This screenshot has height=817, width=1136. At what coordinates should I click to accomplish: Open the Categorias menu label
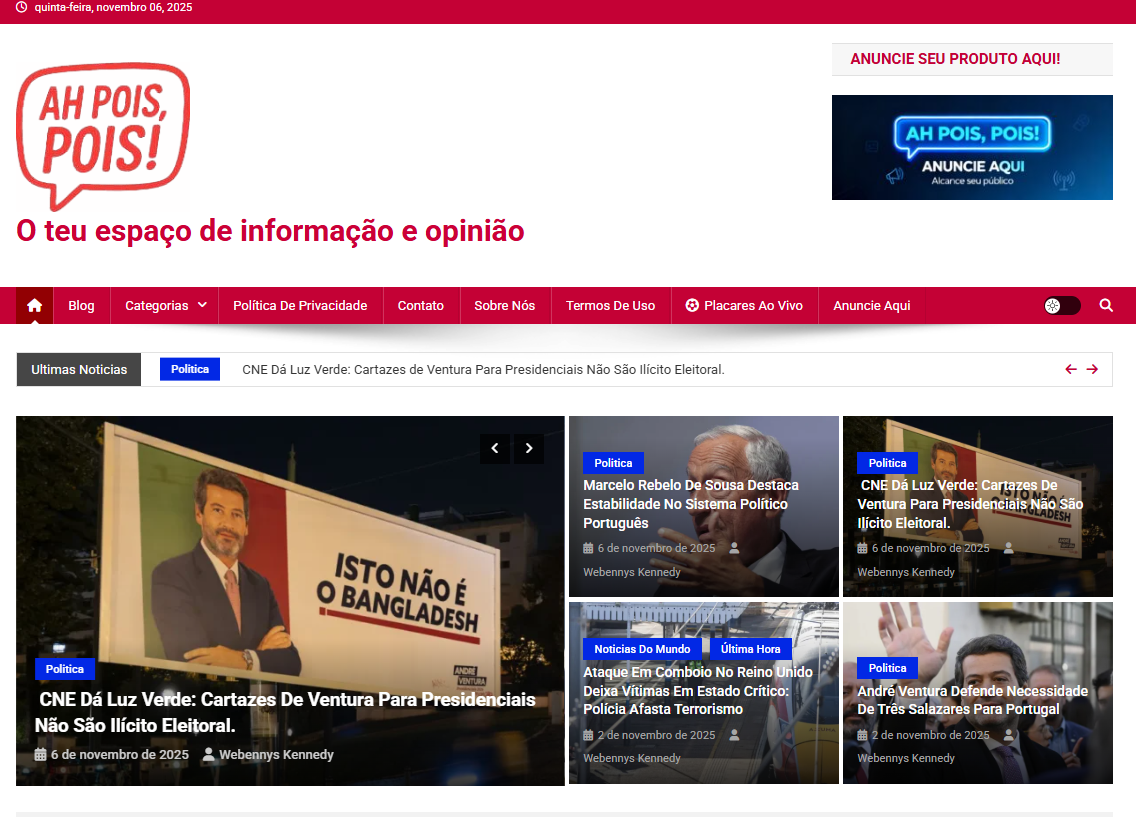[x=156, y=306]
